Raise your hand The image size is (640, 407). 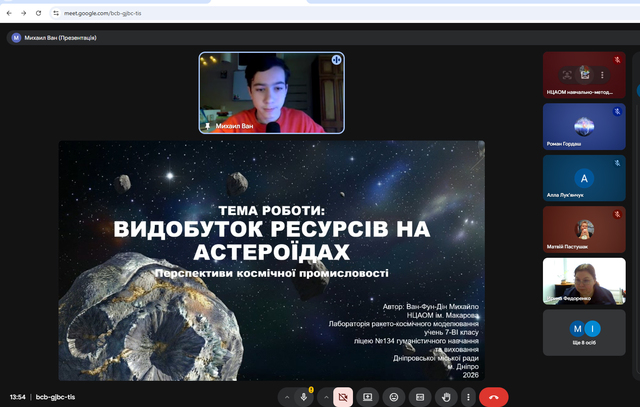[445, 396]
